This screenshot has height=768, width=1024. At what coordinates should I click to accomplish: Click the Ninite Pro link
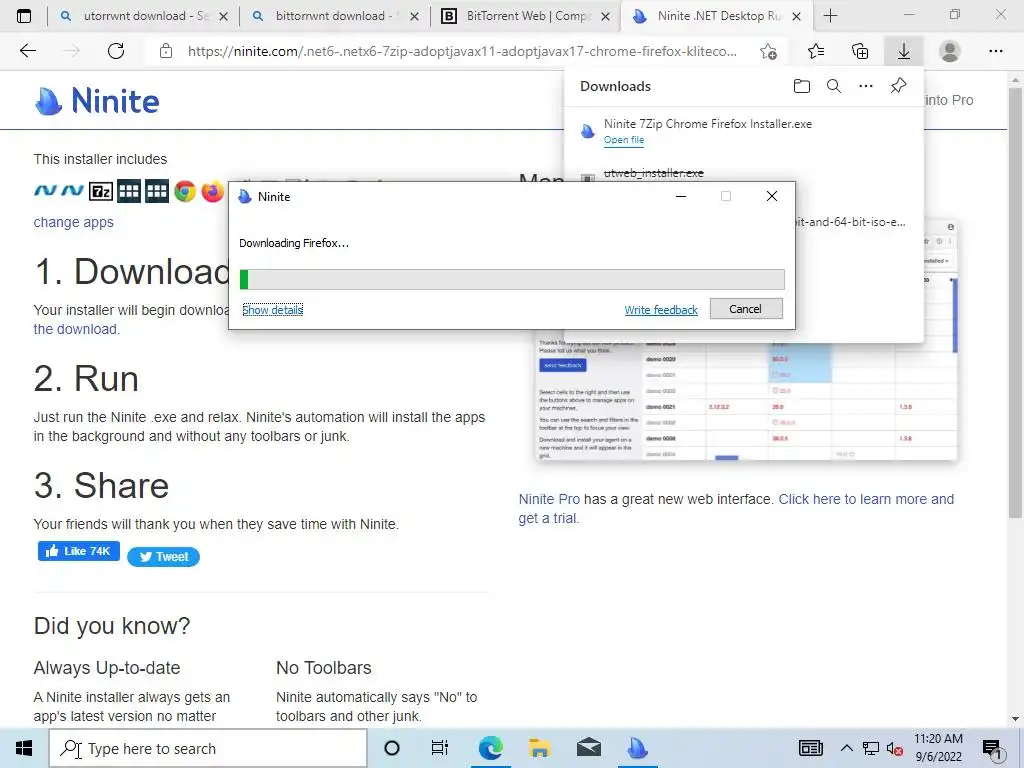(x=549, y=499)
